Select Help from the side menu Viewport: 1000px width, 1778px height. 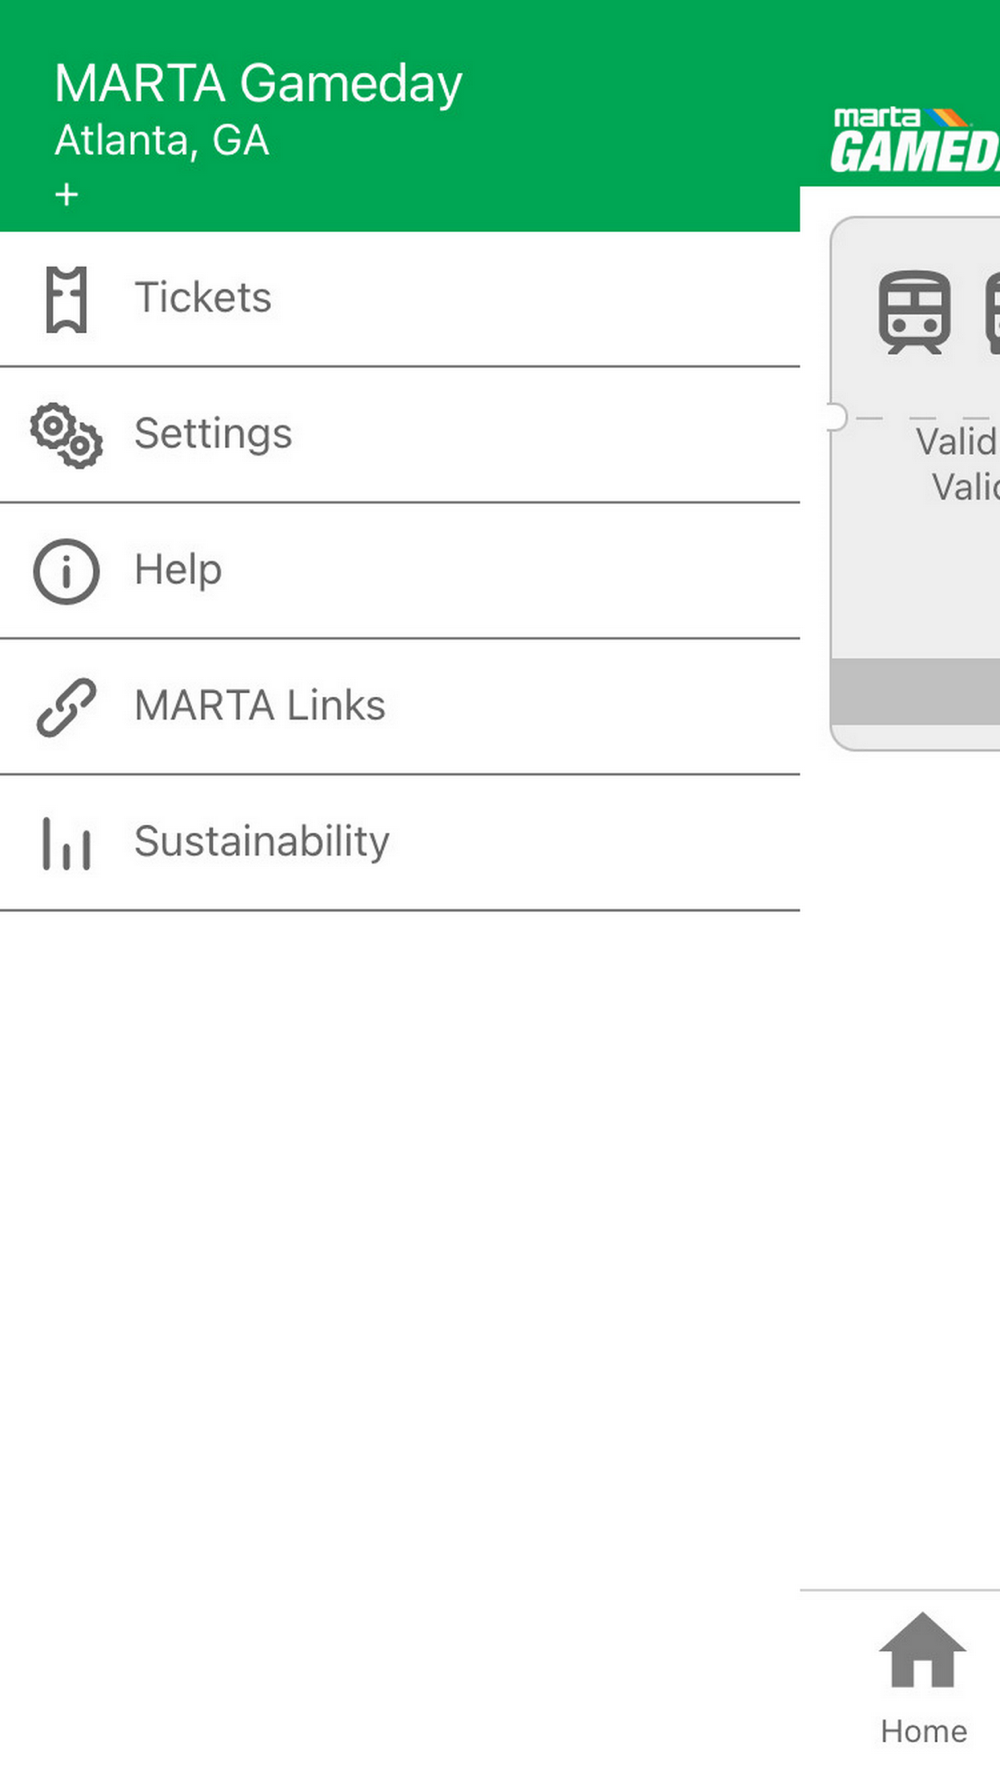pos(178,570)
